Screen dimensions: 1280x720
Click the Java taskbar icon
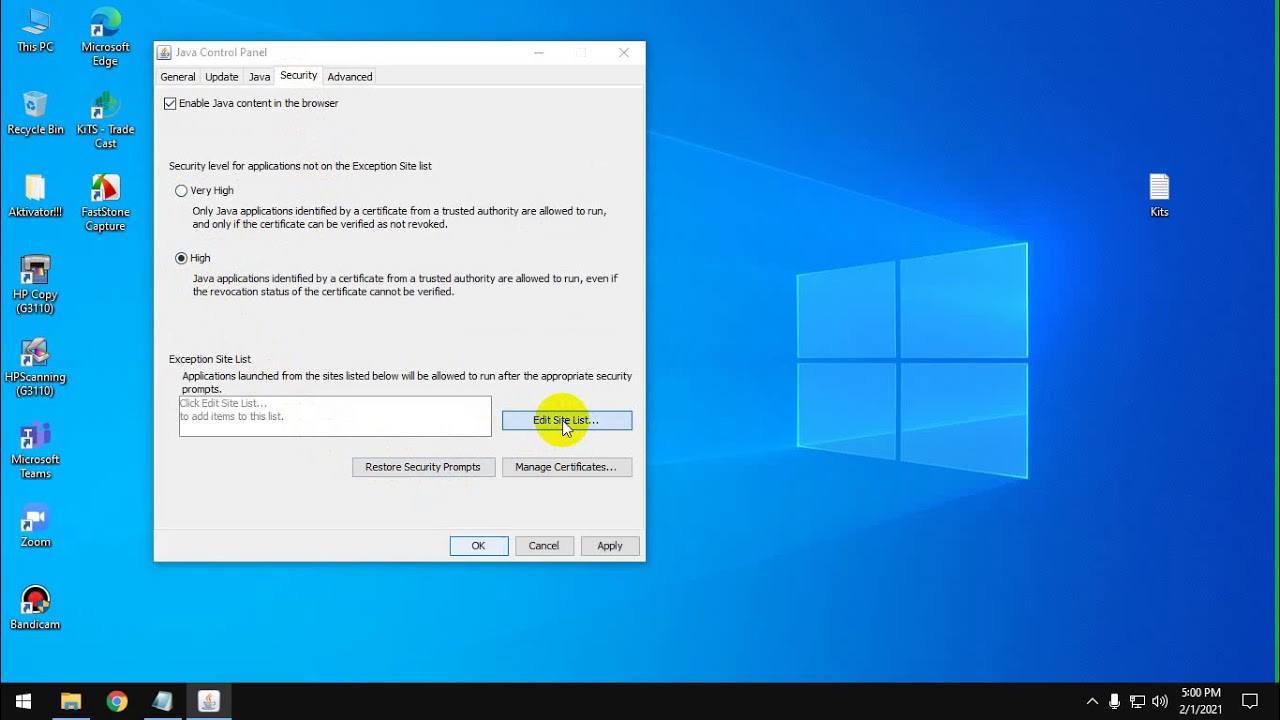point(208,701)
